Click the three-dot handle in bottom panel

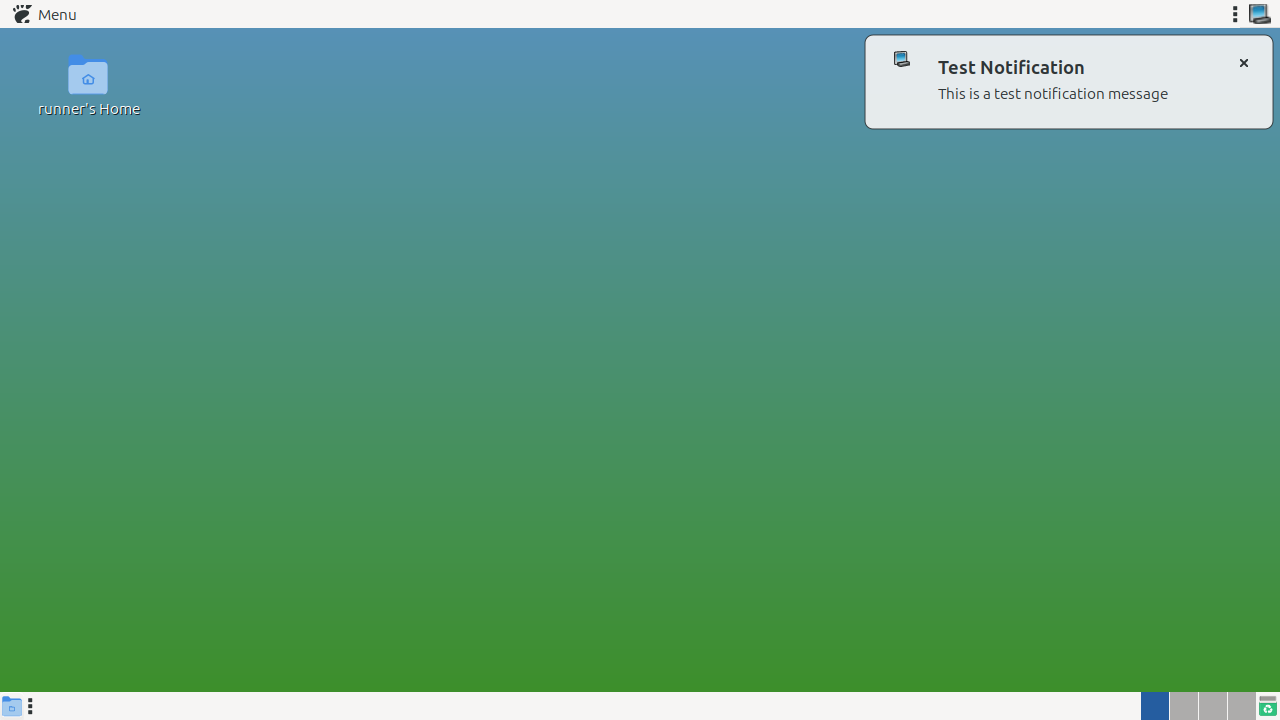30,706
